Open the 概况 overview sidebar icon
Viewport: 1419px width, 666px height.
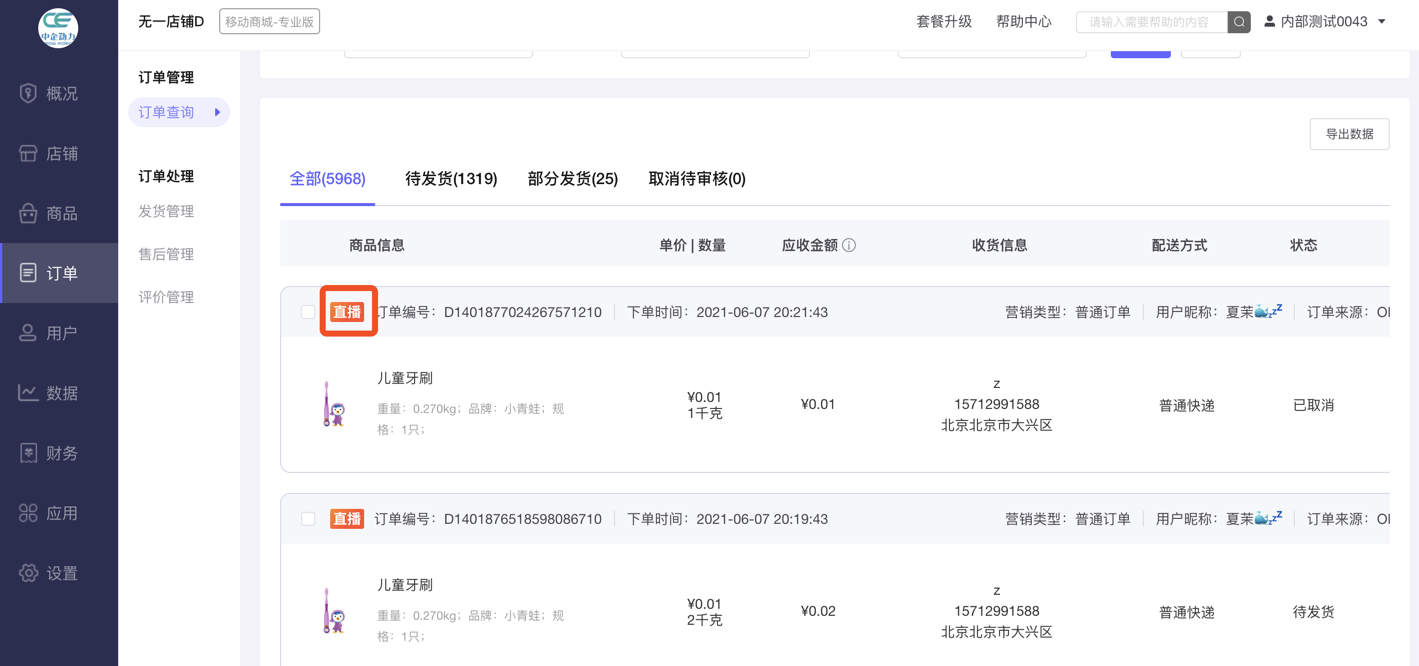tap(28, 93)
